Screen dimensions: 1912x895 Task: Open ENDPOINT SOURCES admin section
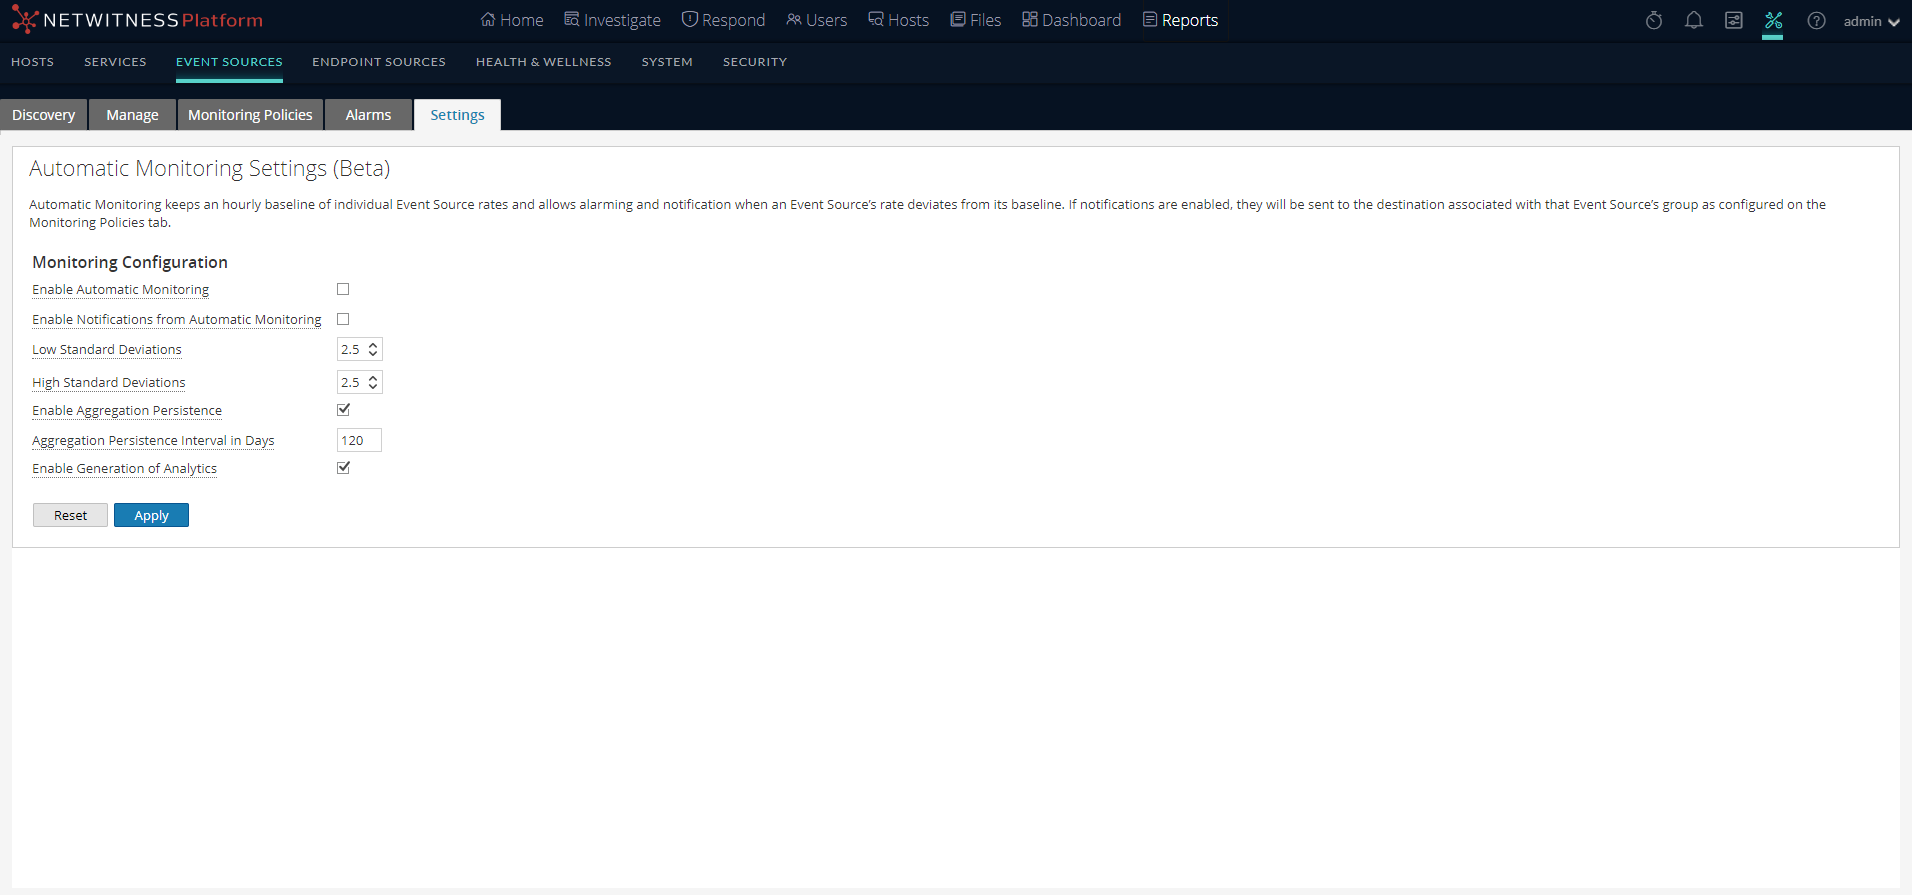pyautogui.click(x=379, y=62)
